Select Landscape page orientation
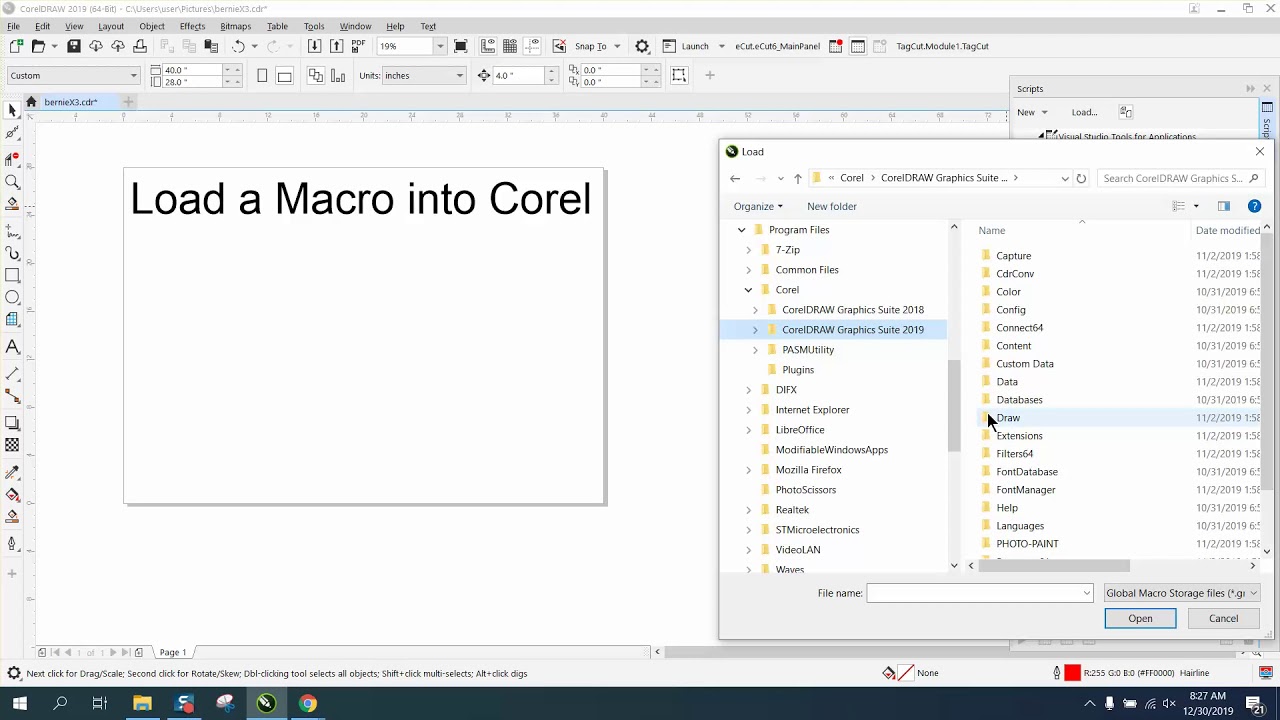The width and height of the screenshot is (1280, 720). click(285, 76)
